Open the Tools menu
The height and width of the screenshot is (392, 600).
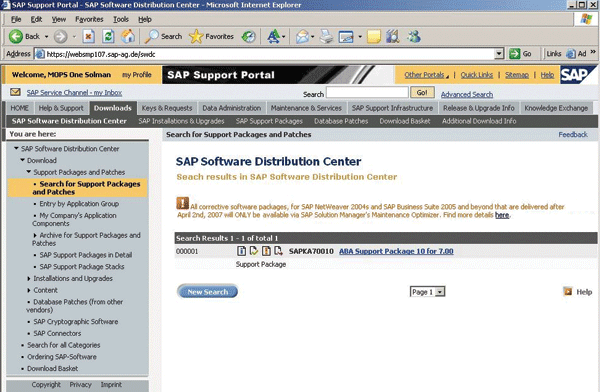pos(121,19)
